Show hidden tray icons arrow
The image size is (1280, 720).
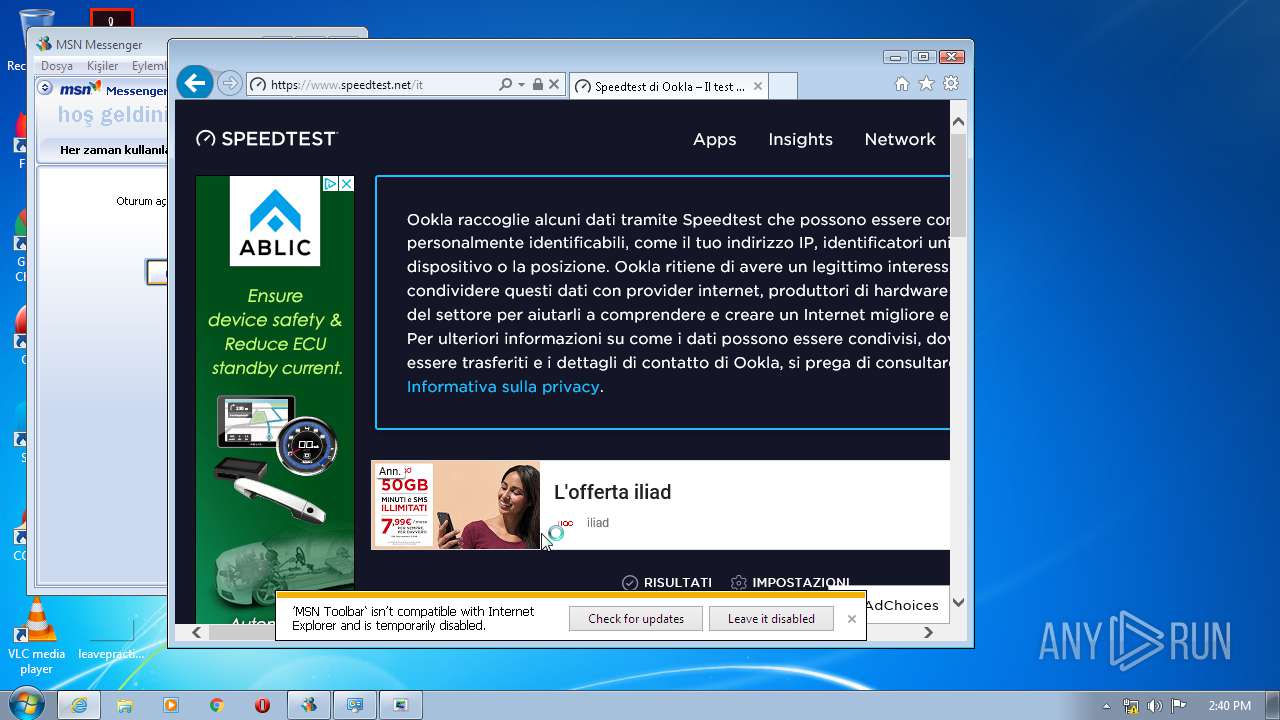[x=1106, y=706]
